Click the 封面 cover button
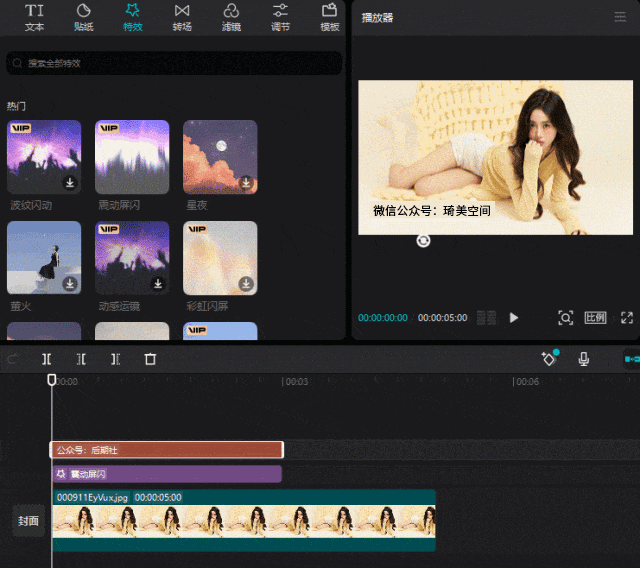This screenshot has height=568, width=640. pyautogui.click(x=29, y=521)
